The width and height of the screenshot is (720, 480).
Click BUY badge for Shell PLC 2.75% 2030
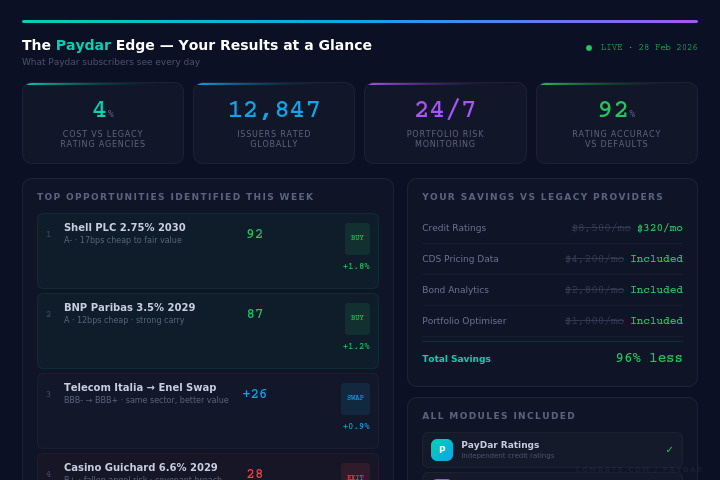tap(357, 238)
